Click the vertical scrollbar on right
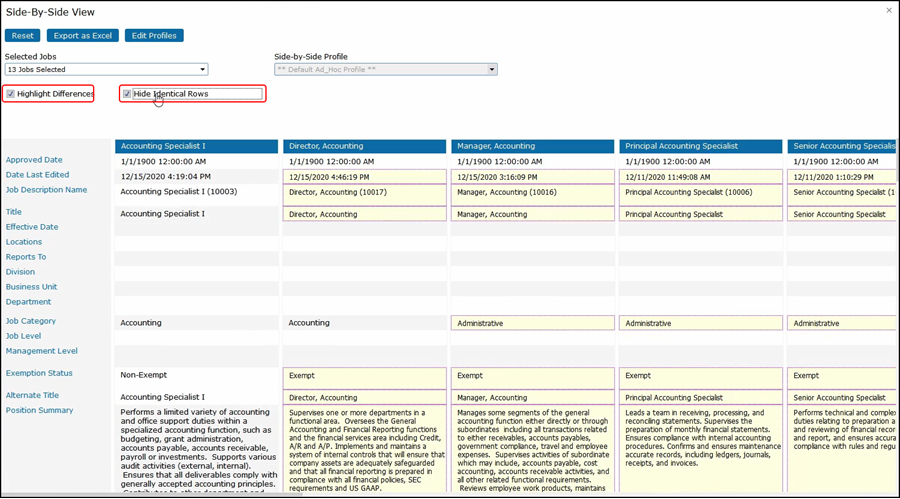Image resolution: width=900 pixels, height=499 pixels. click(894, 300)
